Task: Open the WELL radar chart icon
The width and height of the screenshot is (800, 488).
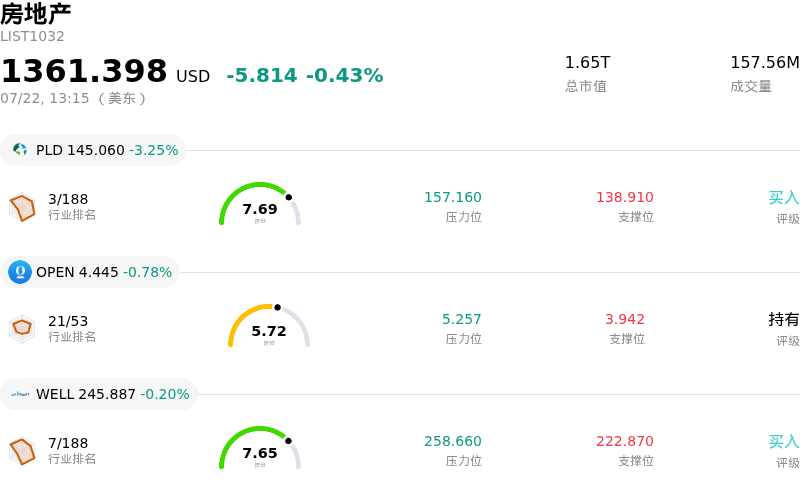Action: (x=22, y=451)
